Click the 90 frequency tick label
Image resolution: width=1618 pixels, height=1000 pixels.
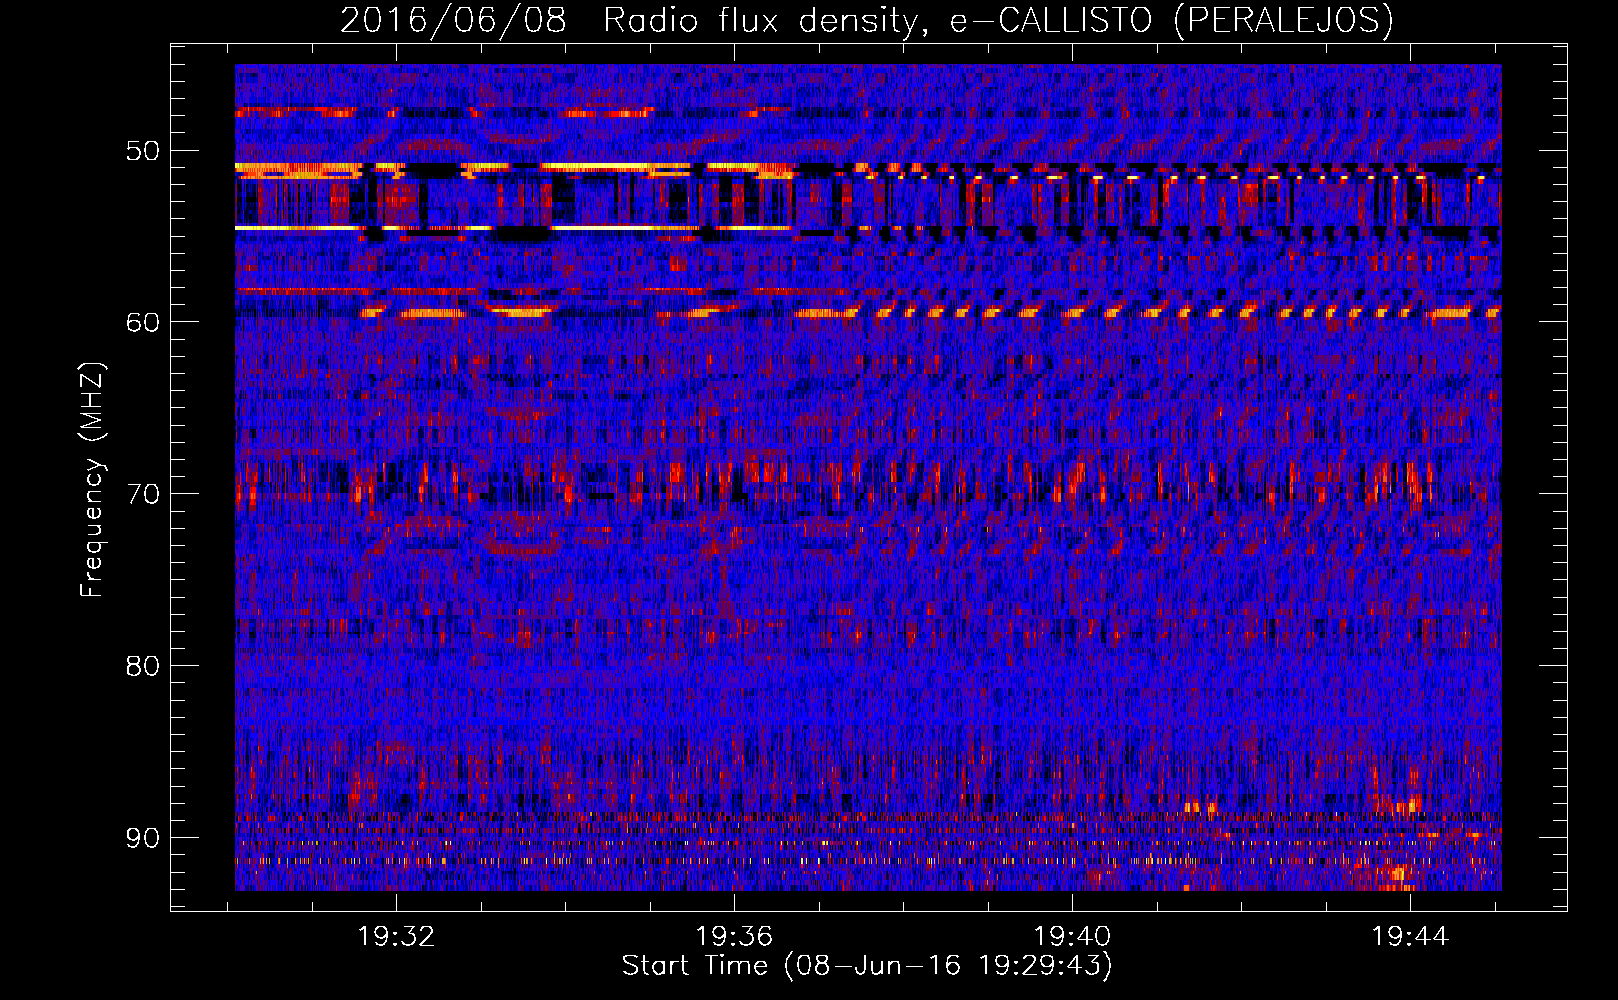tap(142, 837)
